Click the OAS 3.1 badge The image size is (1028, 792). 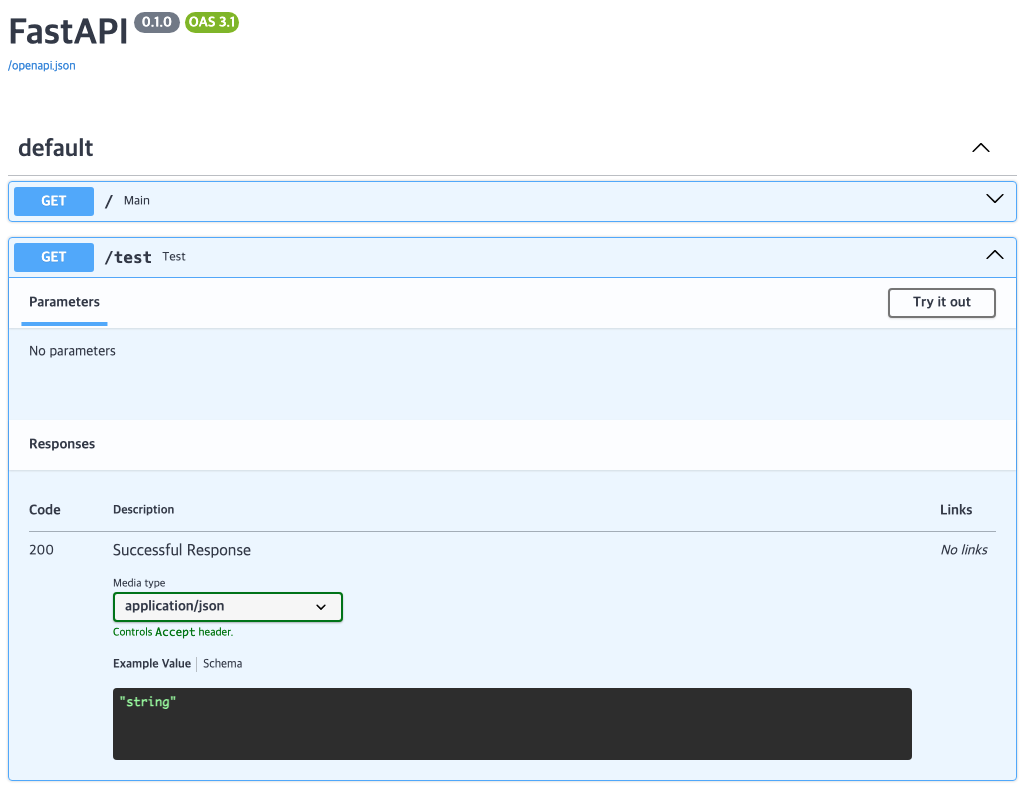click(212, 22)
